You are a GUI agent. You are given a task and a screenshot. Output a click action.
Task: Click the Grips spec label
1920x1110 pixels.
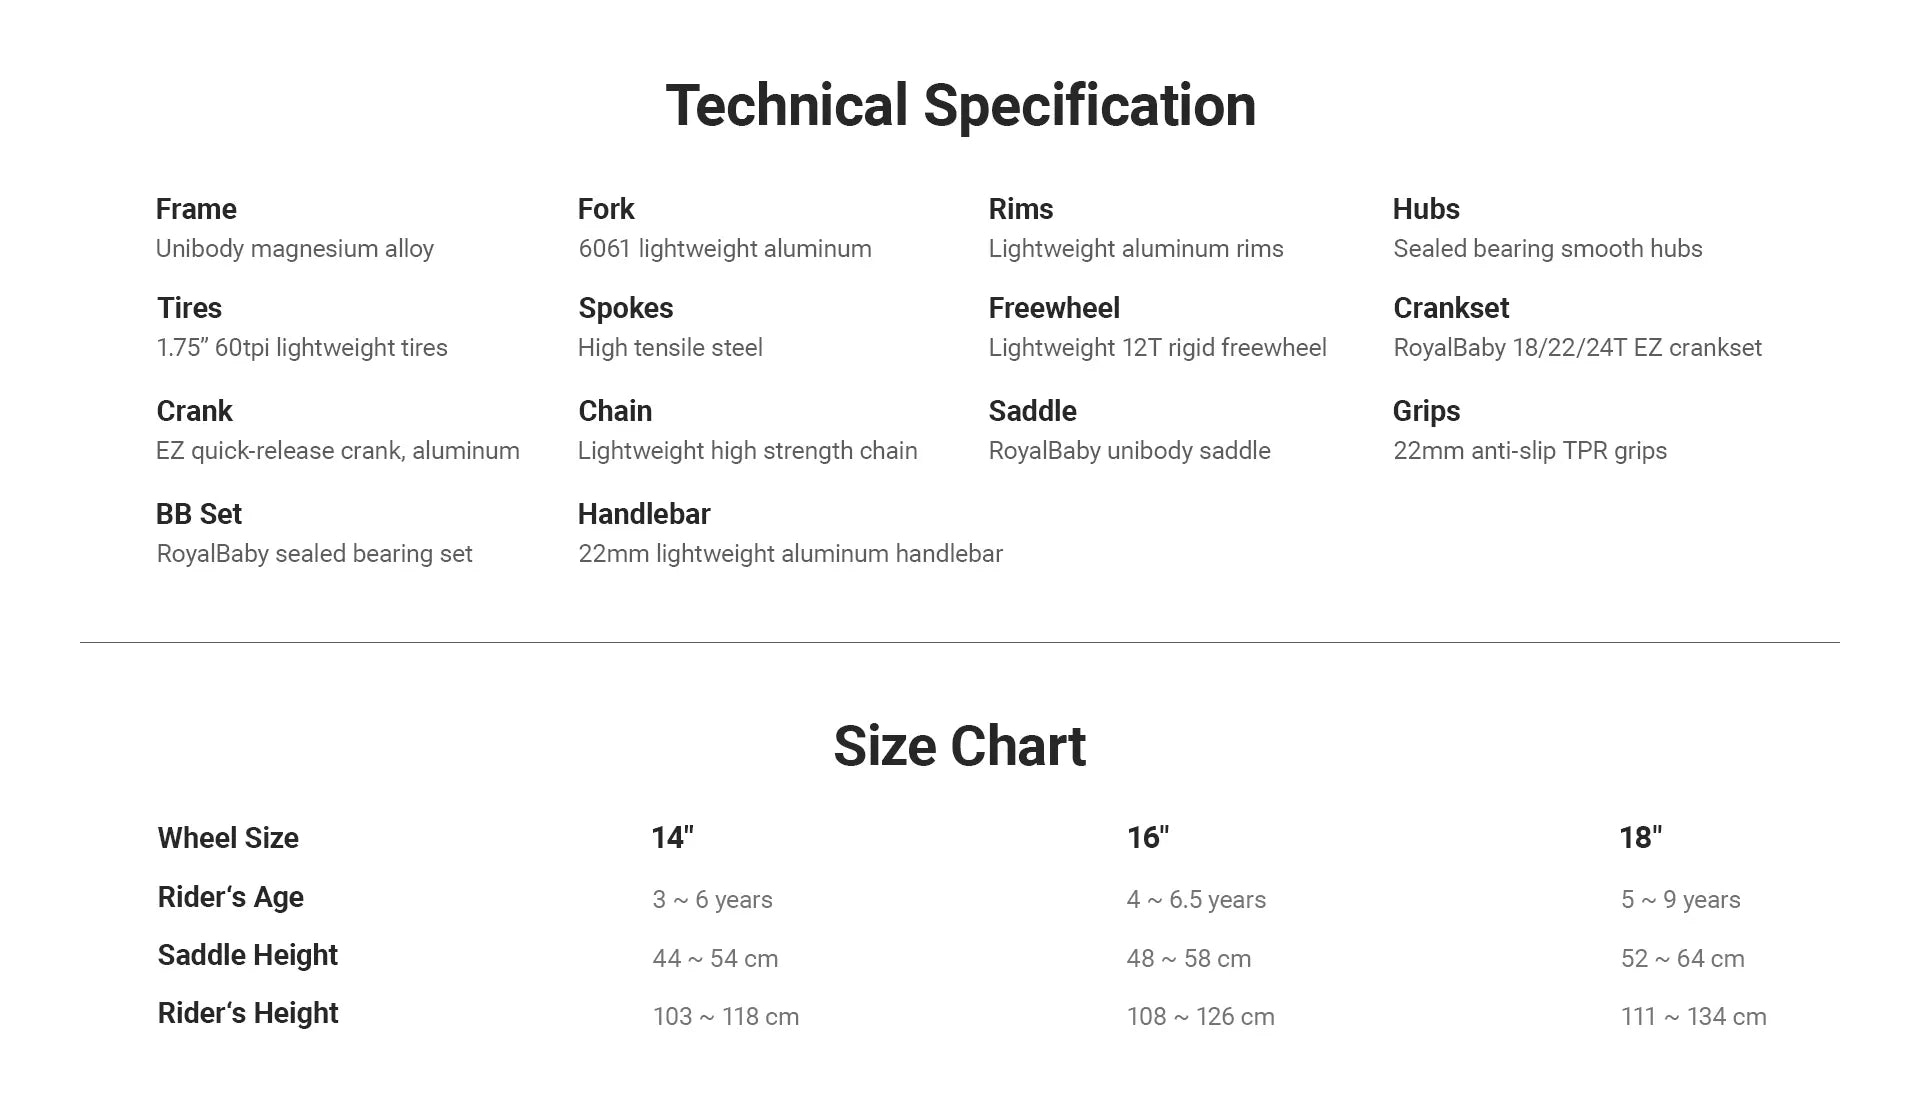(1426, 411)
